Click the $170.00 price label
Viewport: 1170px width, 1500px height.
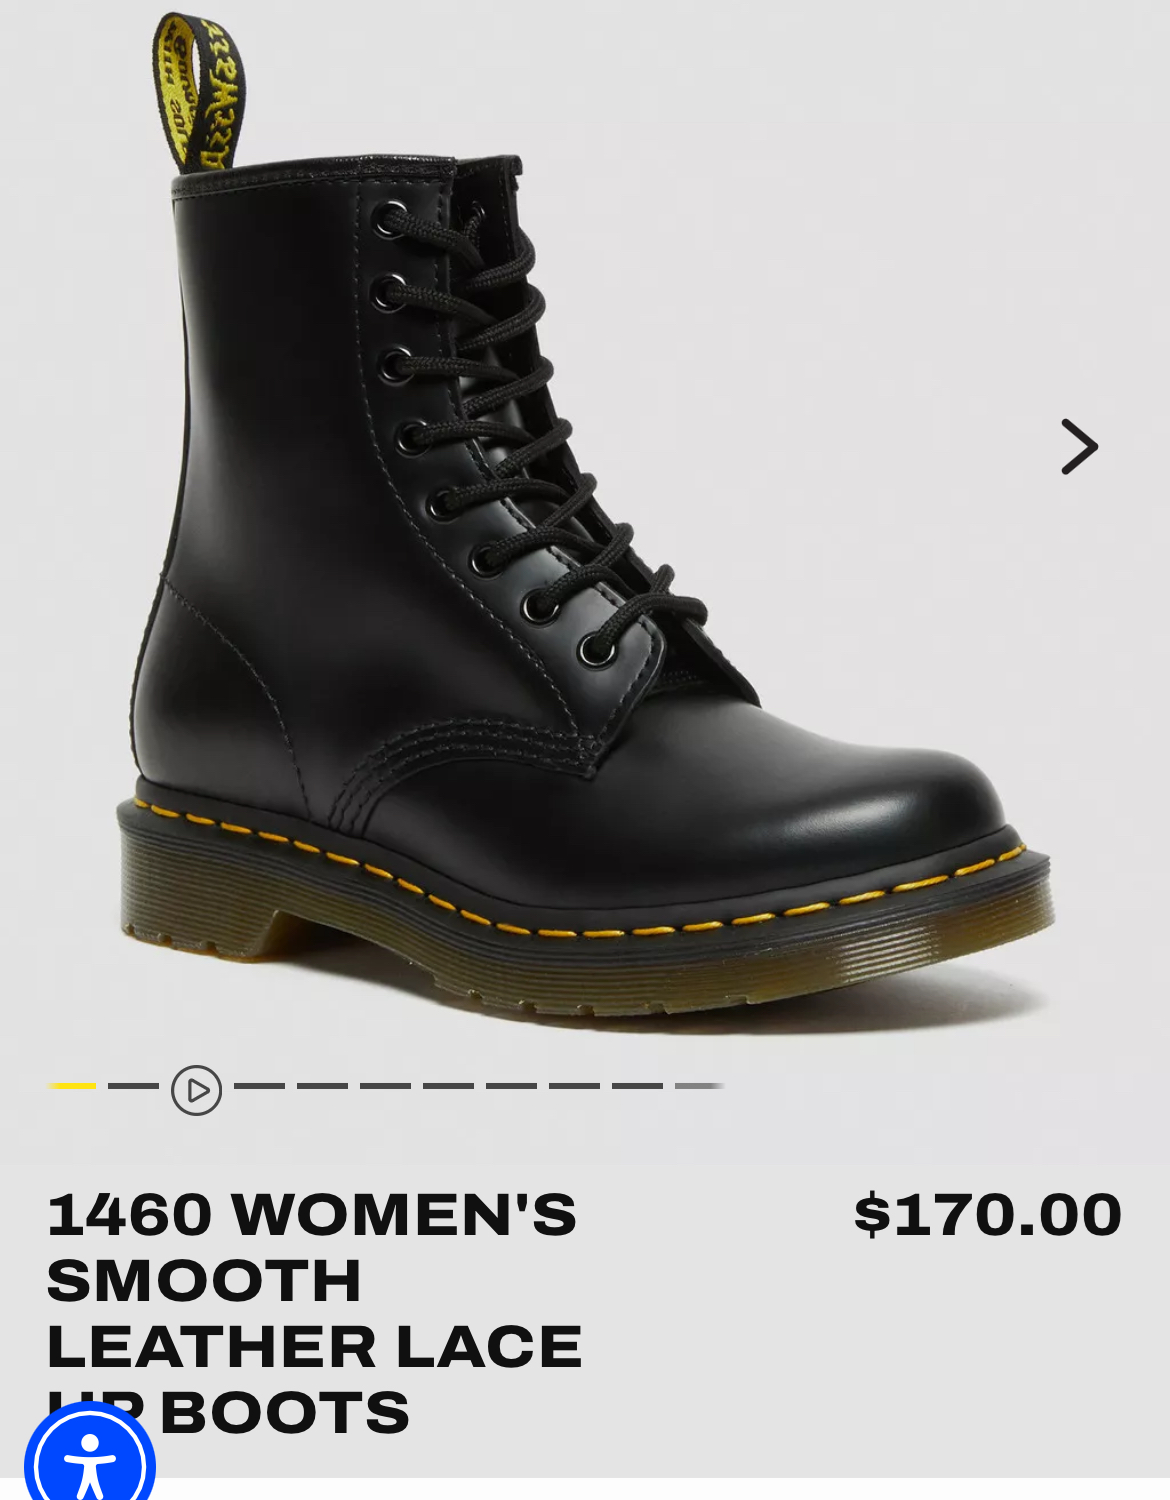click(x=988, y=1214)
